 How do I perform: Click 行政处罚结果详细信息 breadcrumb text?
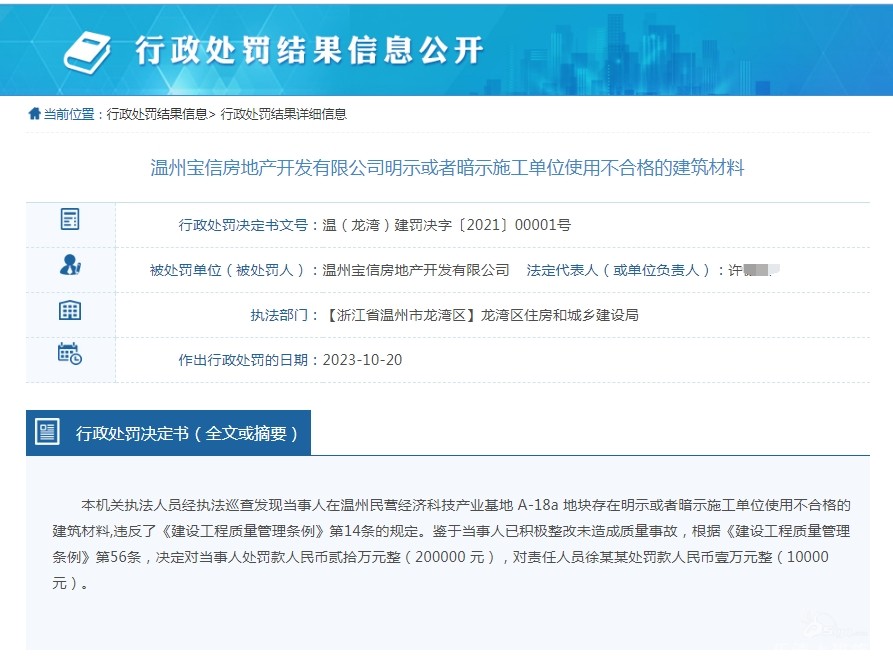pos(284,114)
